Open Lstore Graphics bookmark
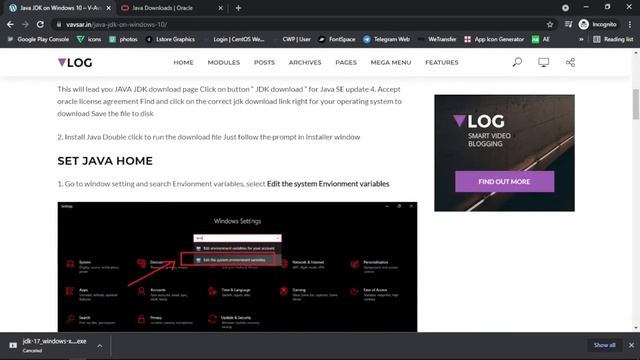Viewport: 640px width, 360px height. click(x=170, y=39)
